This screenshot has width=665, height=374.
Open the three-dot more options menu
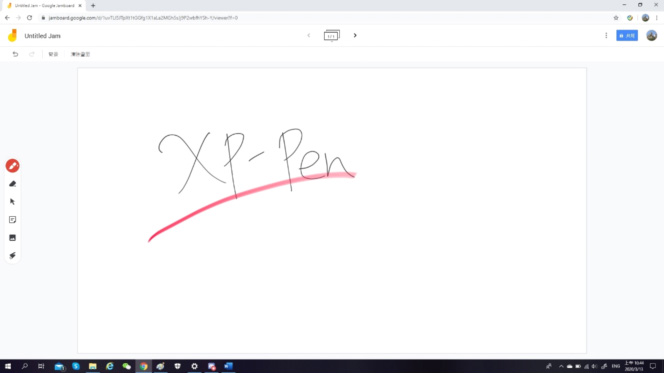pyautogui.click(x=606, y=36)
